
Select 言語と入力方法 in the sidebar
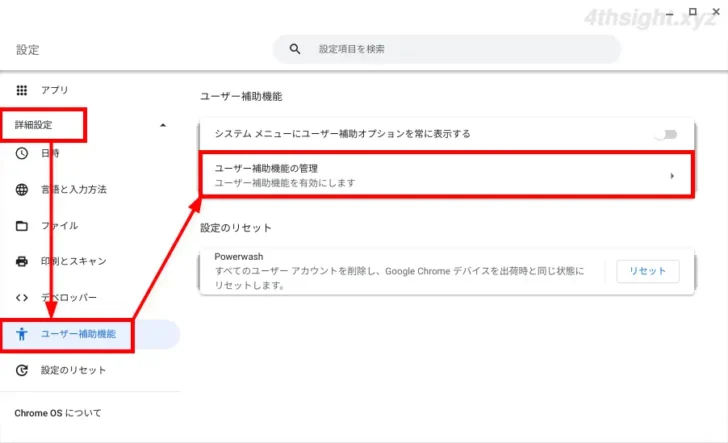point(74,189)
